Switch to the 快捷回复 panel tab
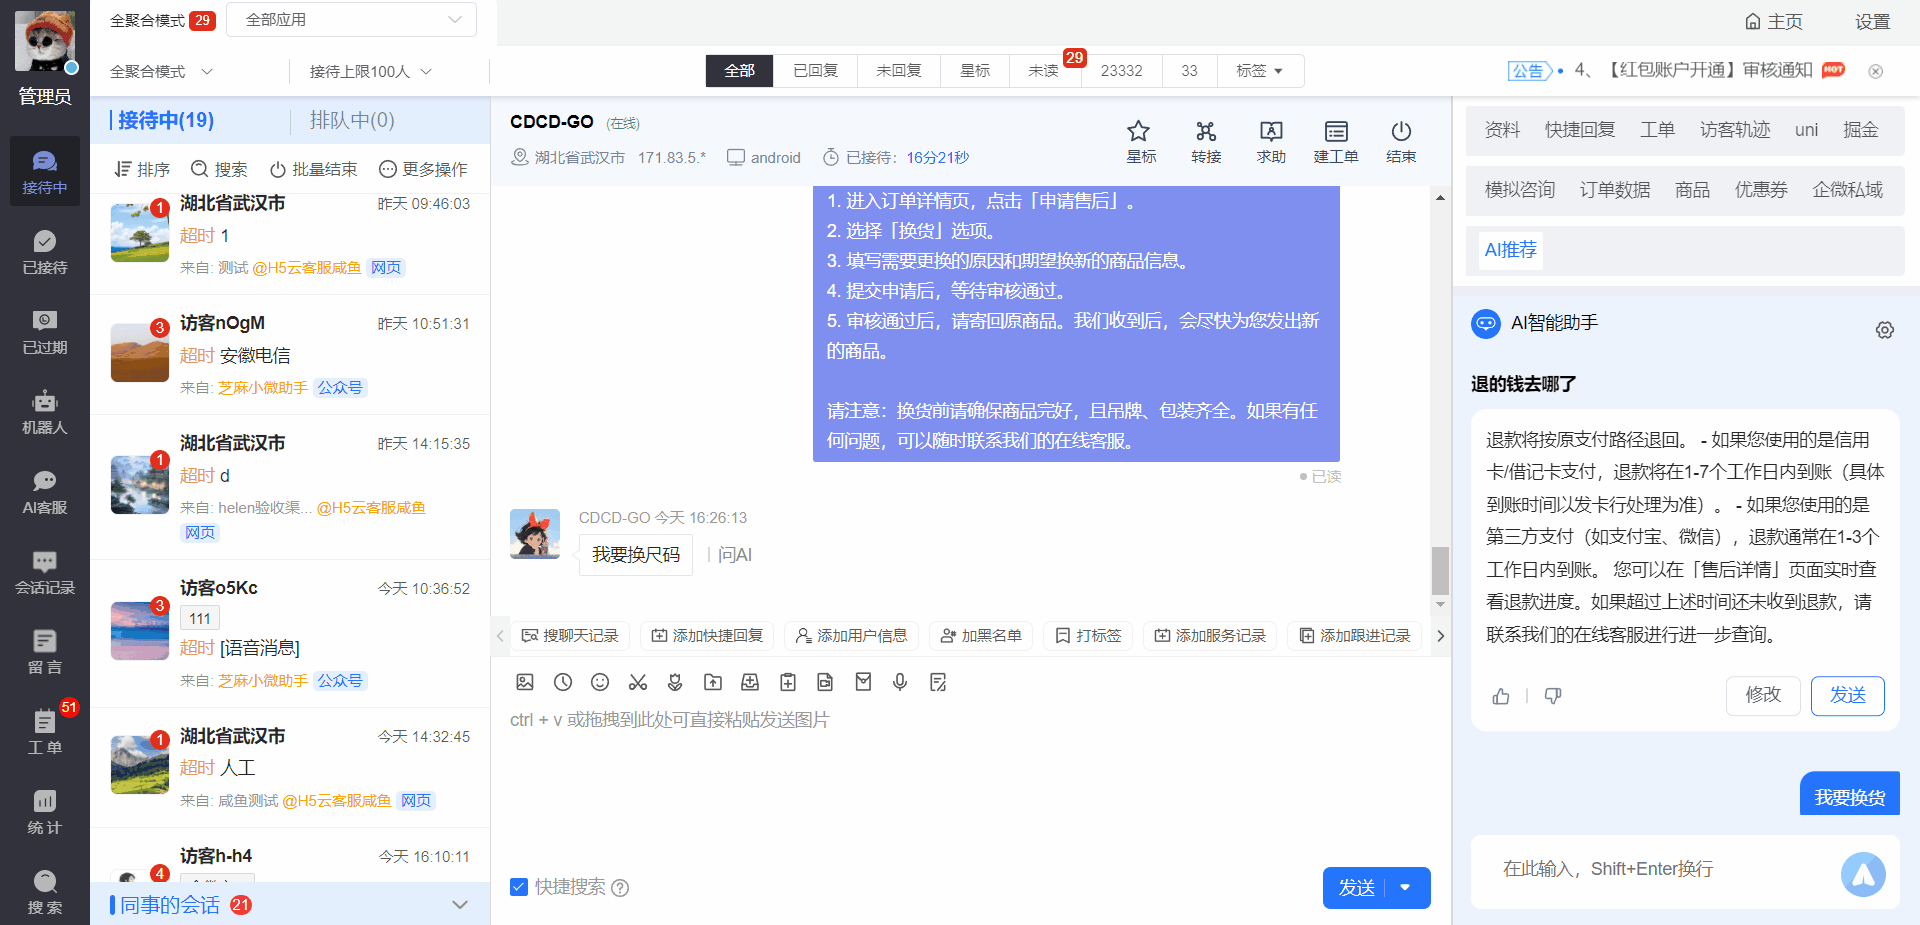Screen dimensions: 1920x925 coord(1579,129)
